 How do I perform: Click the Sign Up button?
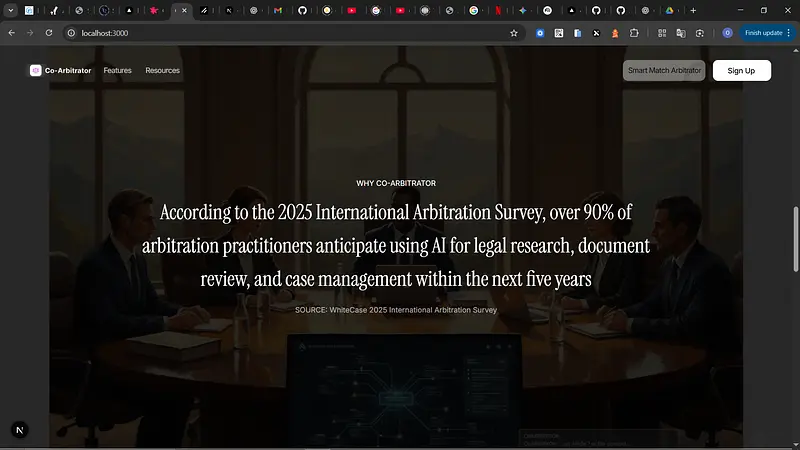[741, 71]
